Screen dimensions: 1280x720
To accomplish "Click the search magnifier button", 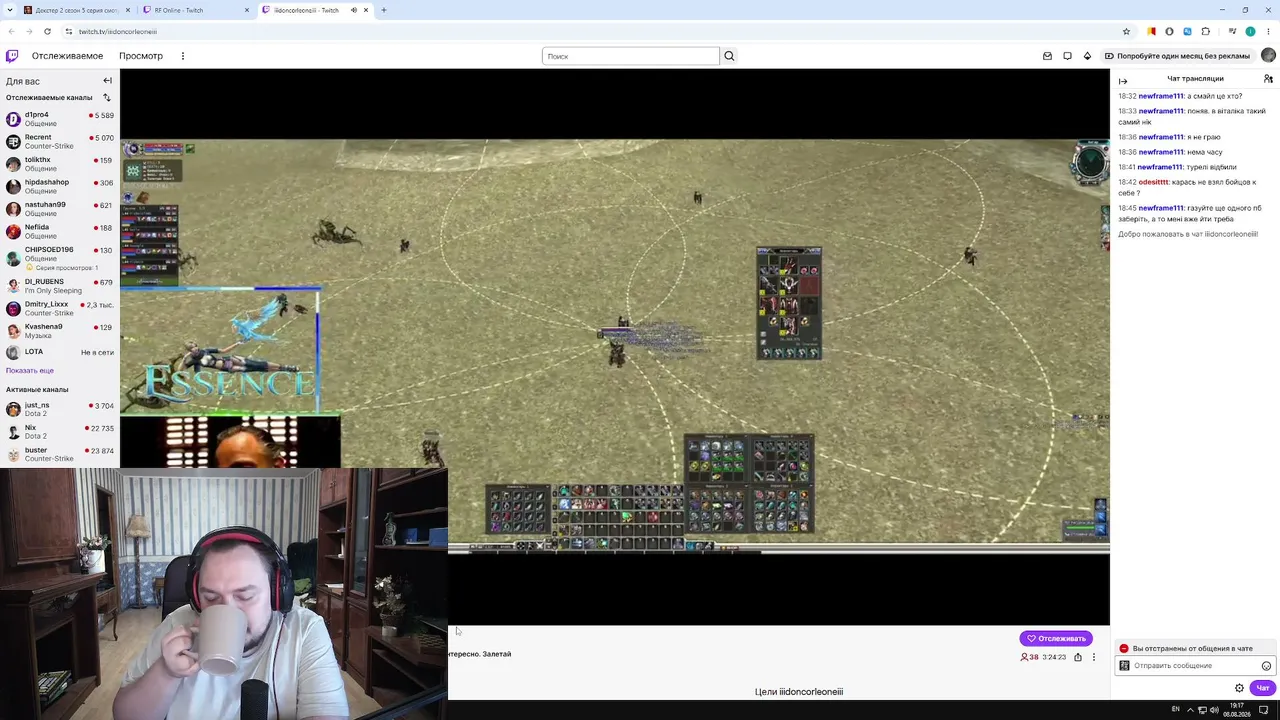I will click(729, 56).
